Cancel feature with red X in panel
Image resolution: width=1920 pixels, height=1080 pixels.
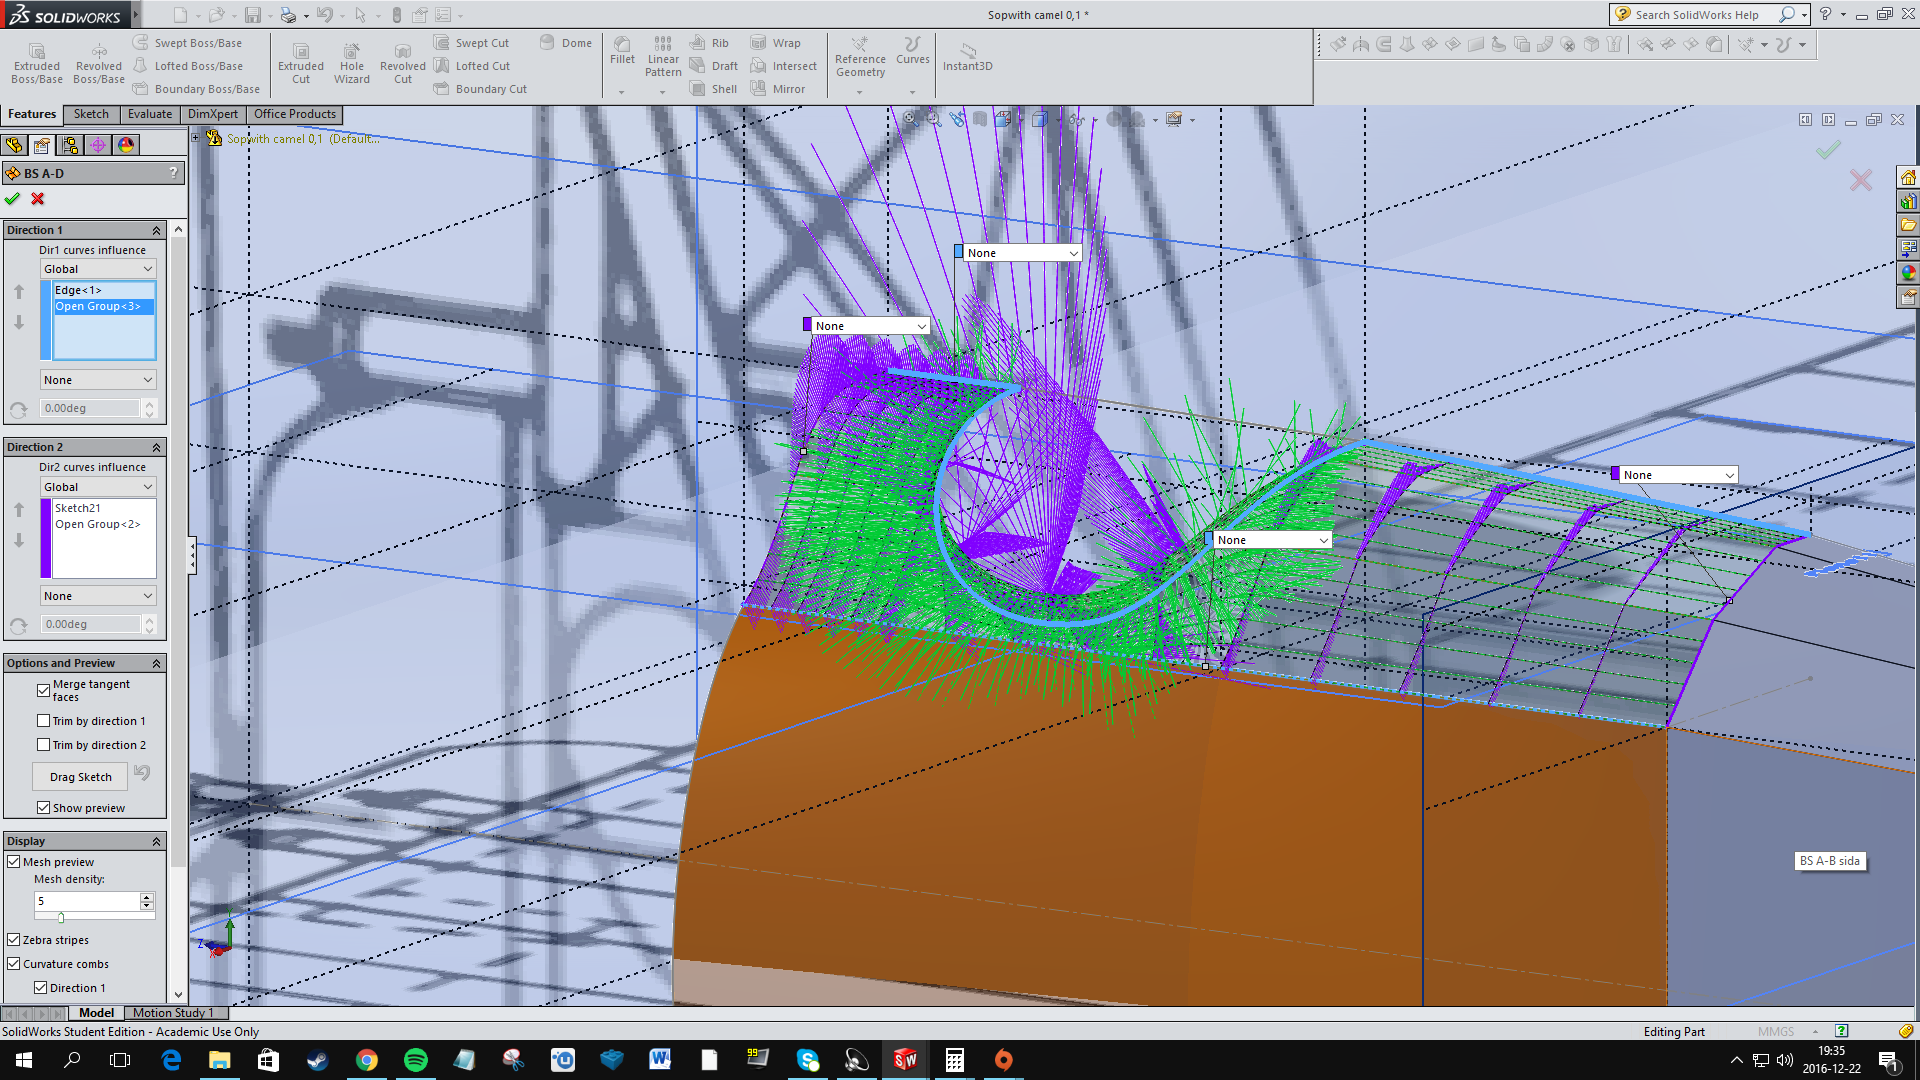[38, 199]
